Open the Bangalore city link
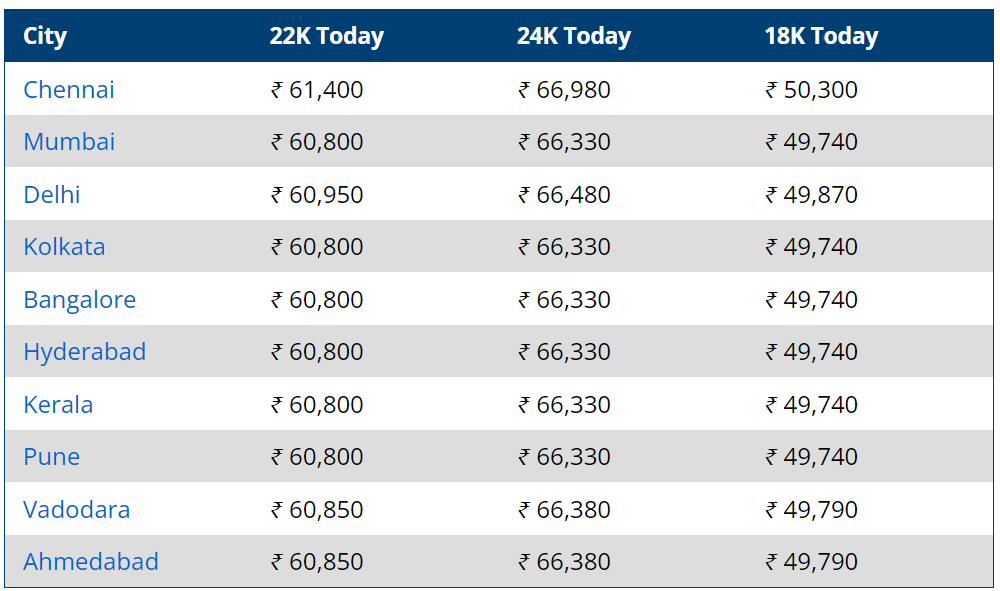The image size is (1000, 591). (x=80, y=300)
